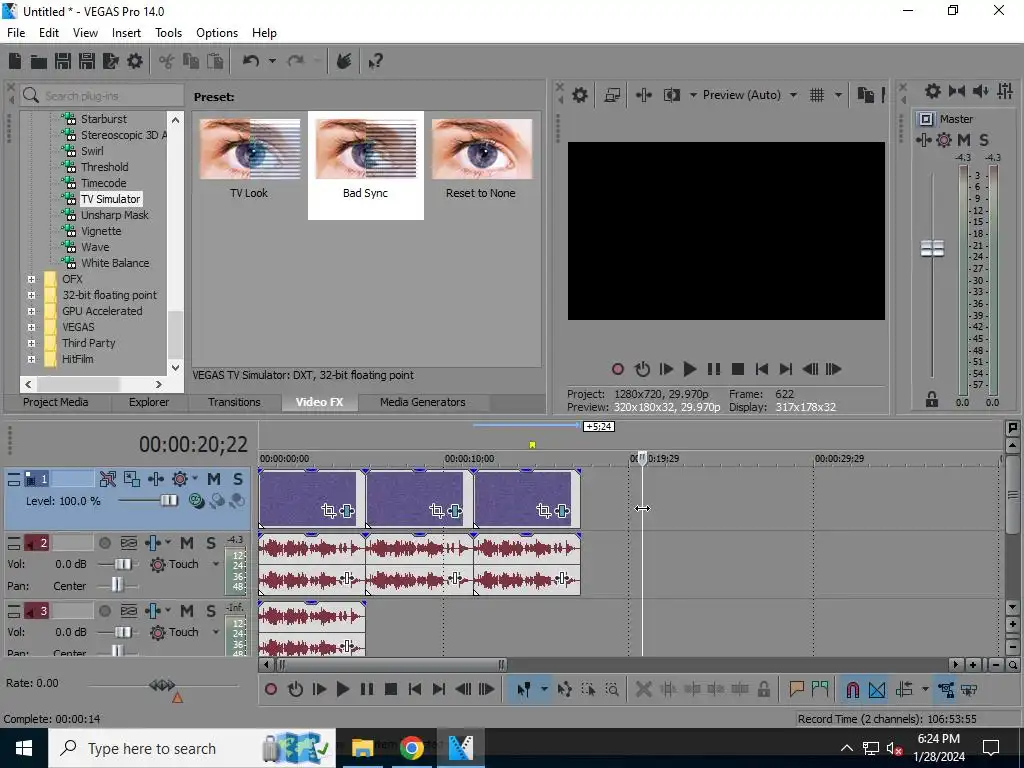Click Downmix Output icon in Master panel
The image size is (1024, 768).
[957, 91]
